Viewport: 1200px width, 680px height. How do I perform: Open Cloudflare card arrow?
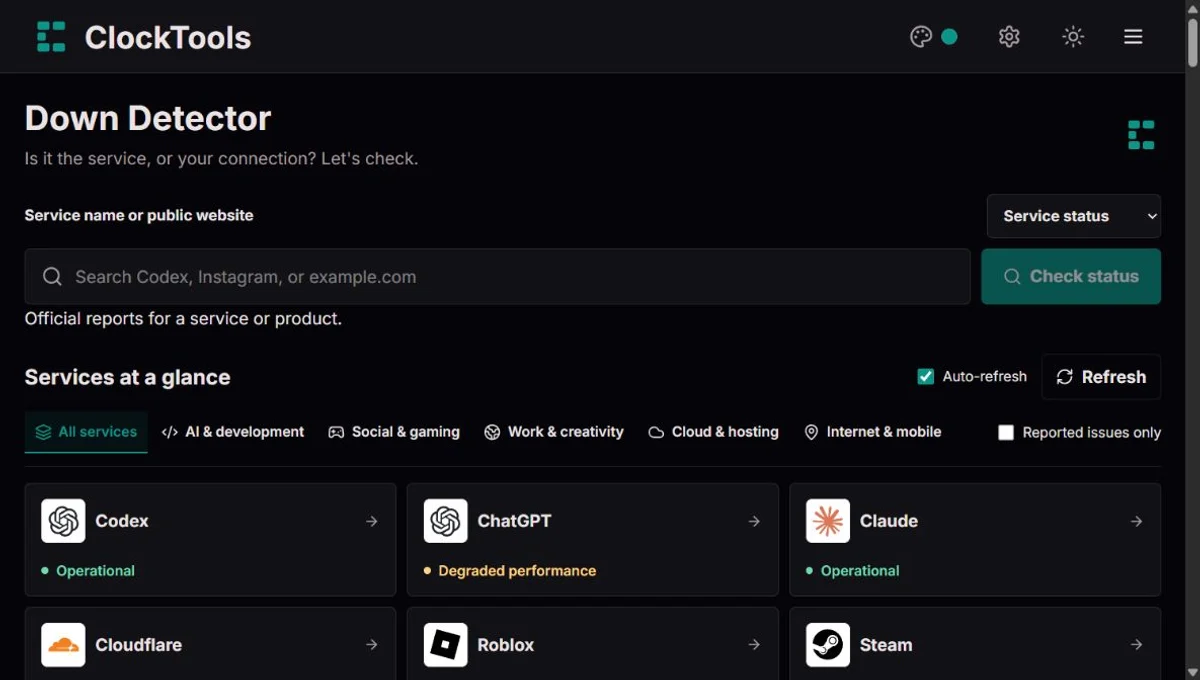pos(372,645)
